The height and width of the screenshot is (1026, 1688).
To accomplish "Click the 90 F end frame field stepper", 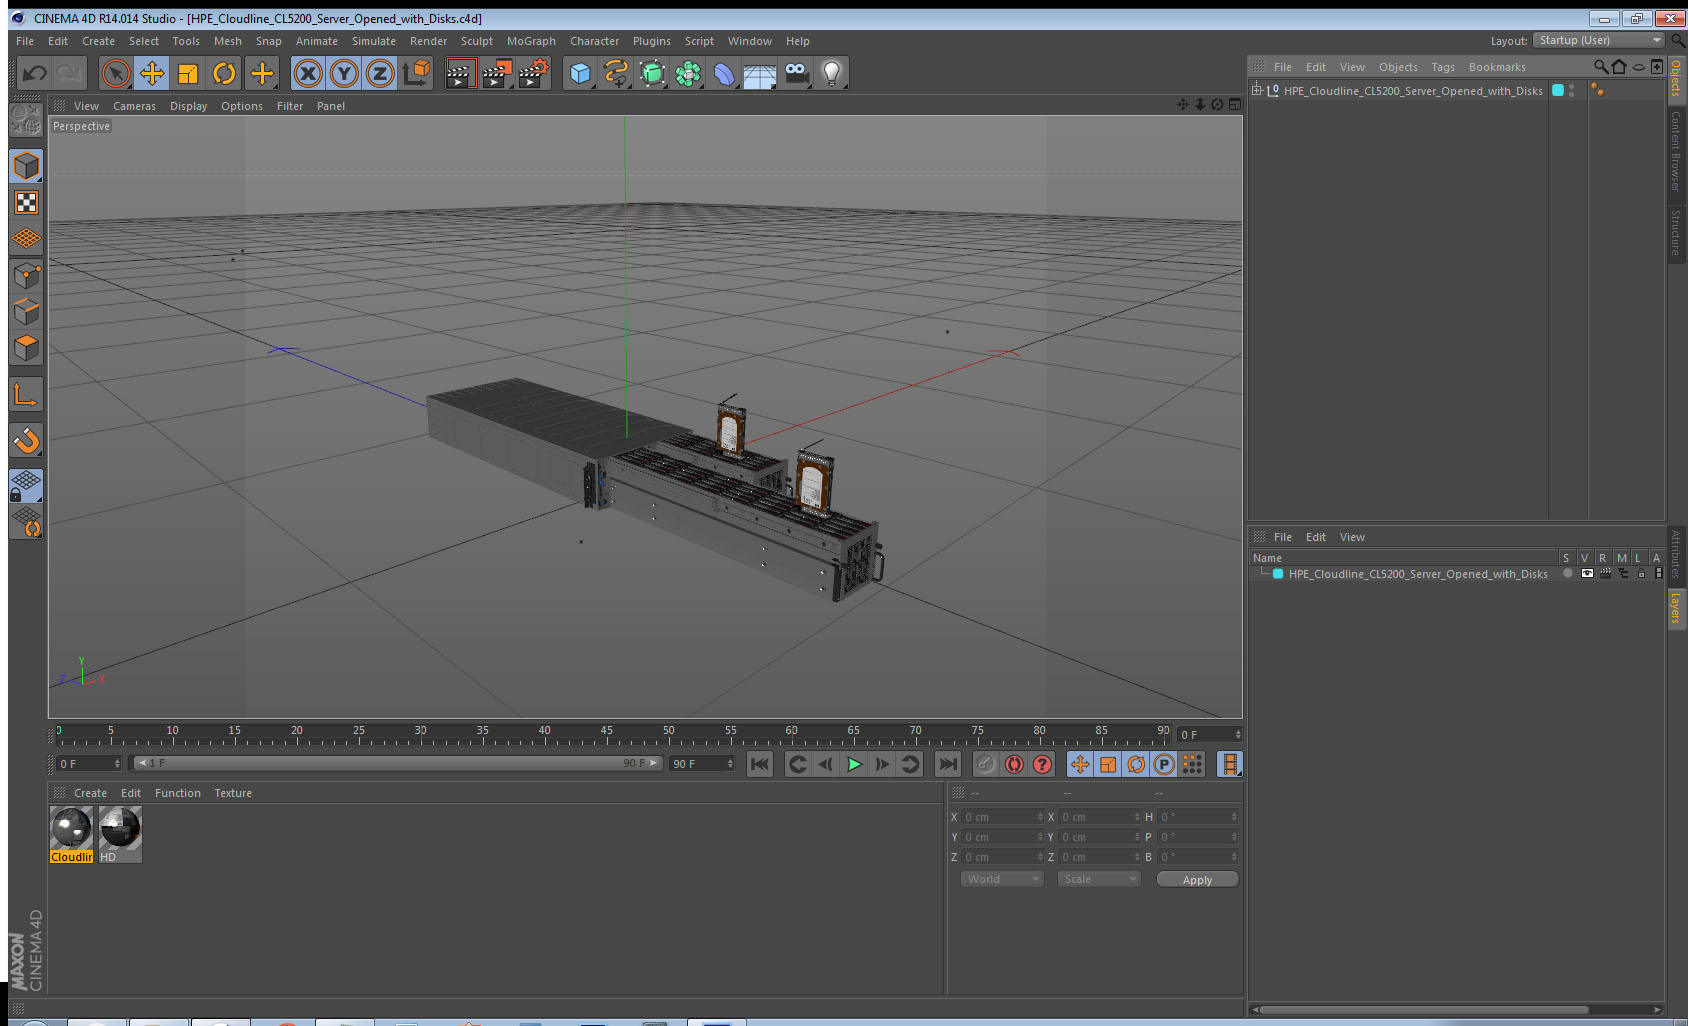I will click(x=730, y=763).
